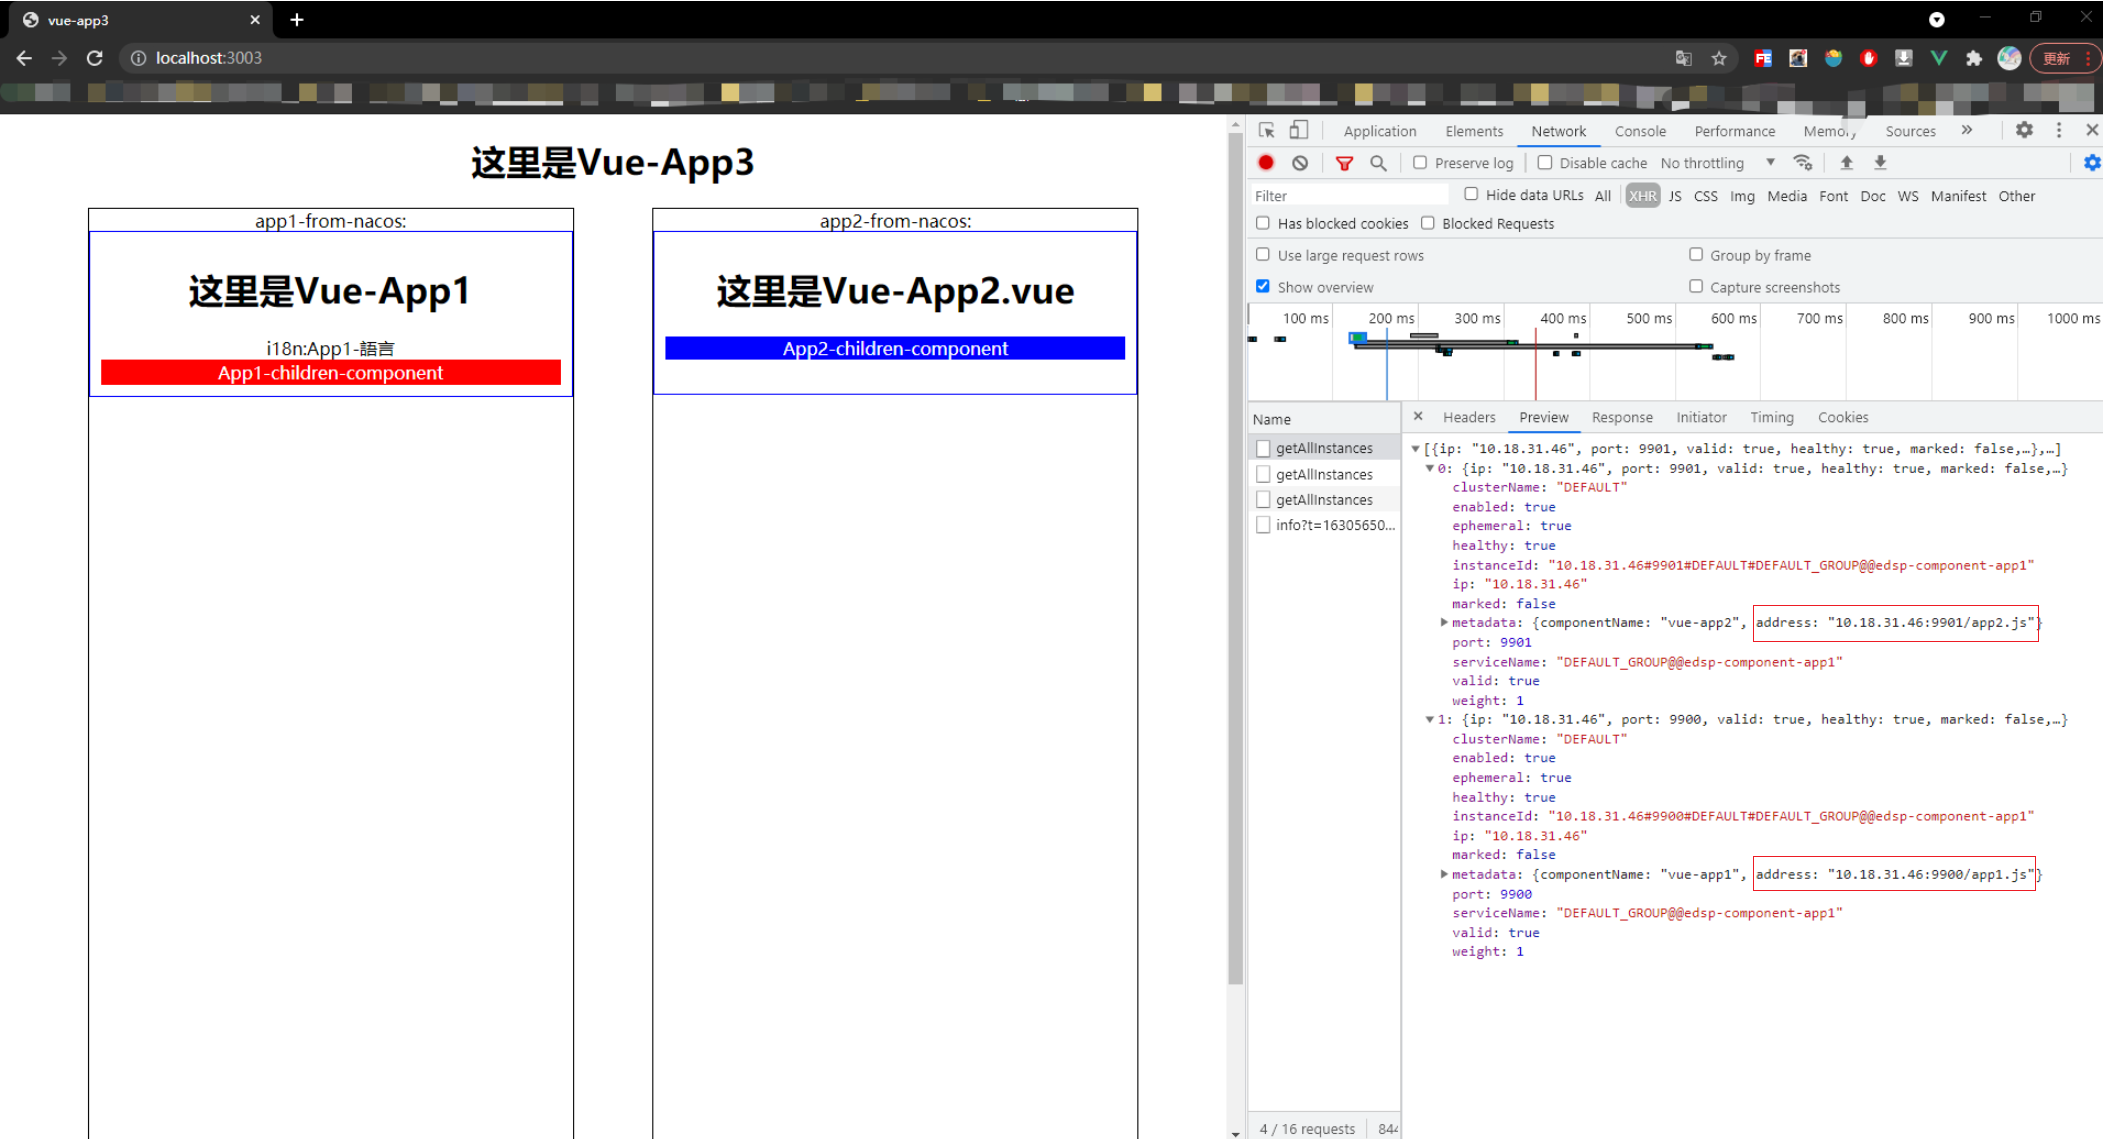This screenshot has width=2110, height=1139.
Task: Collapse the index 1 instance object
Action: click(x=1429, y=719)
